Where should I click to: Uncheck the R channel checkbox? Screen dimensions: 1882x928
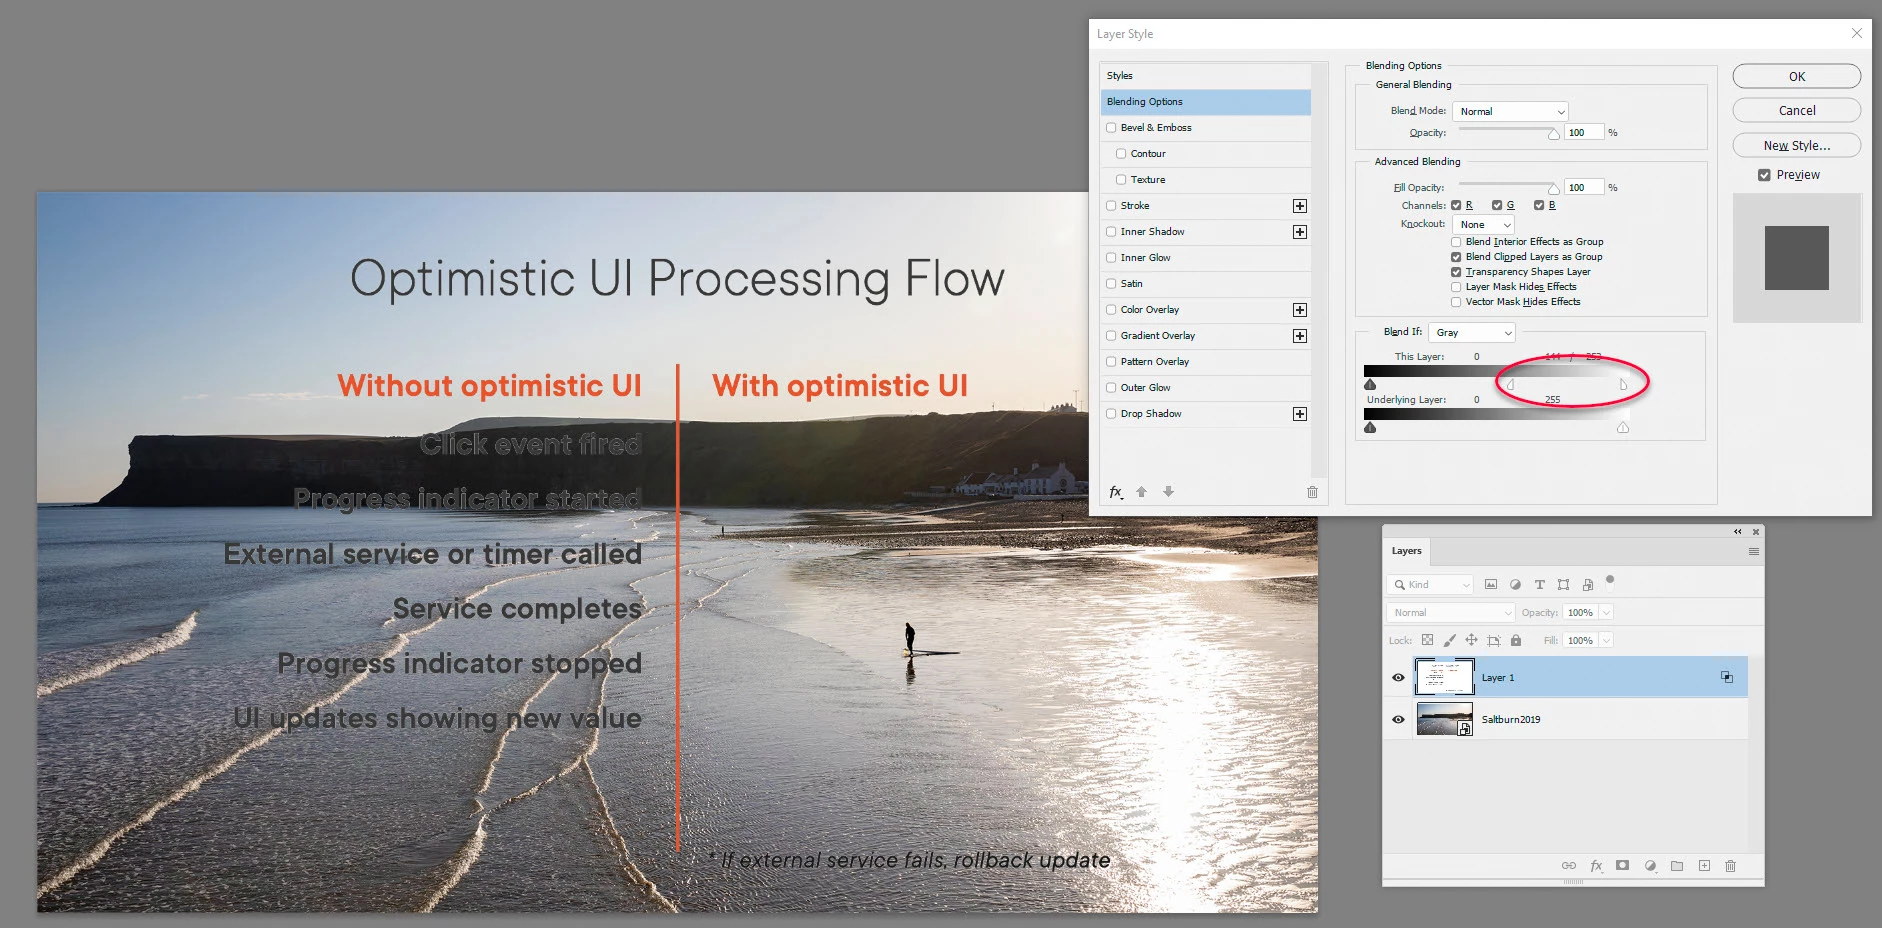coord(1456,205)
